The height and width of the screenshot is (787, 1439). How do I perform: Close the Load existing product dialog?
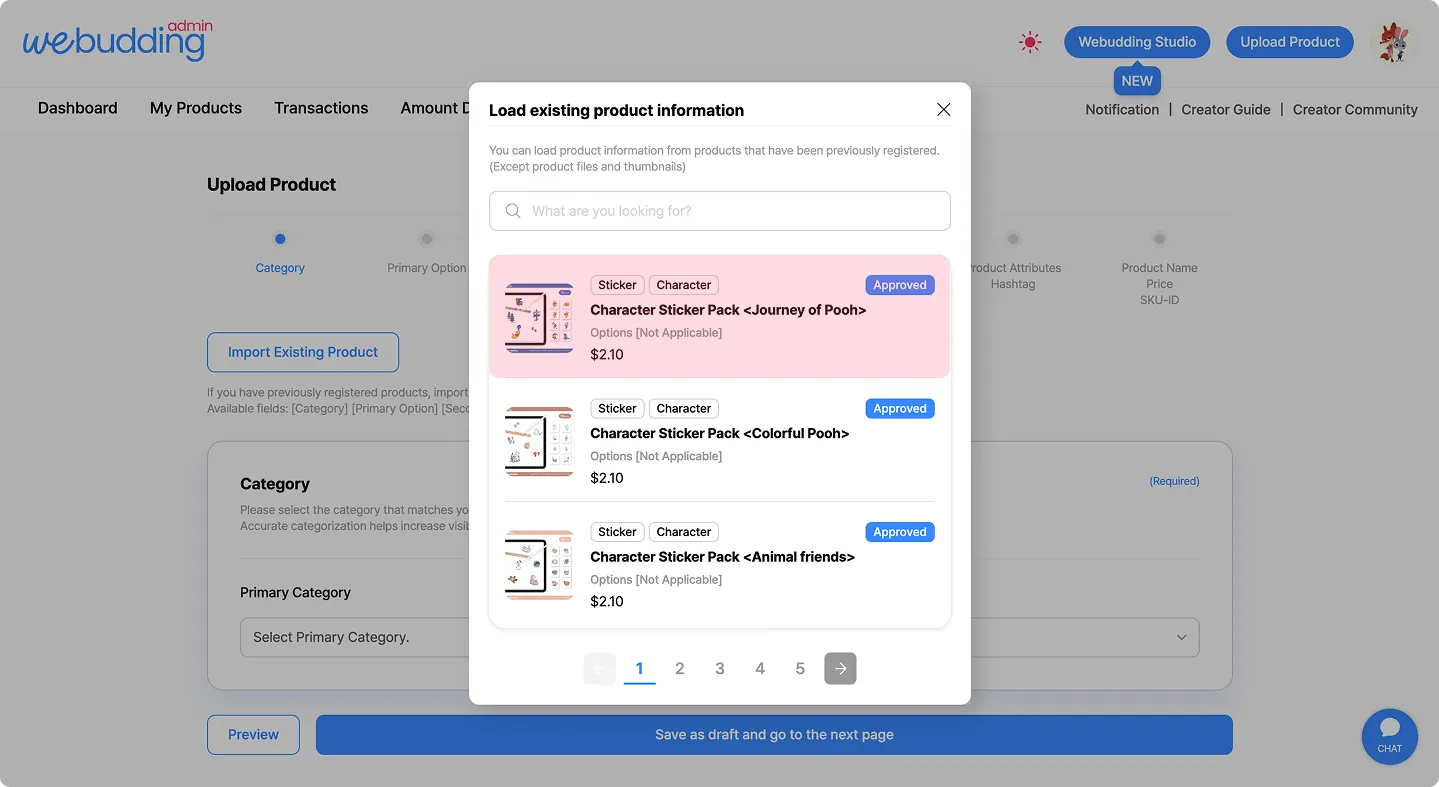coord(943,109)
